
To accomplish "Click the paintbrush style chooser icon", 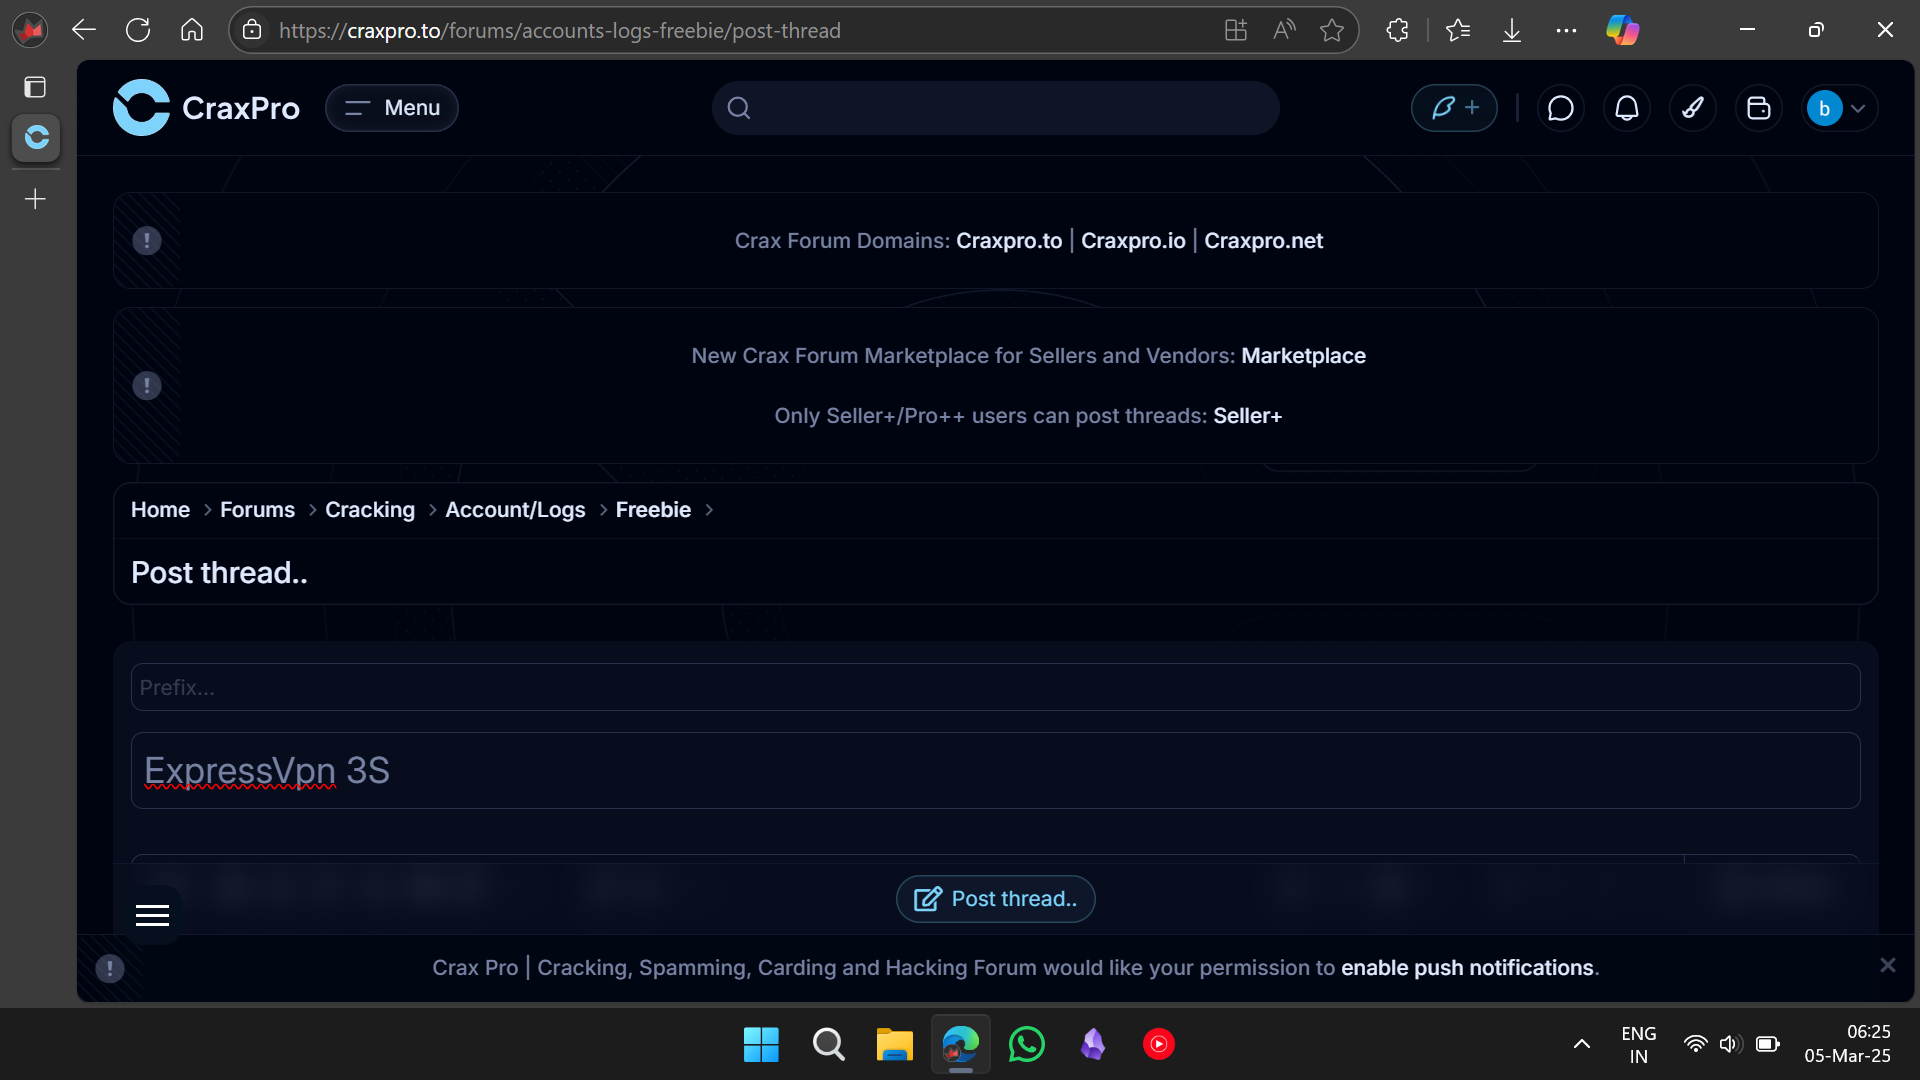I will 1693,108.
